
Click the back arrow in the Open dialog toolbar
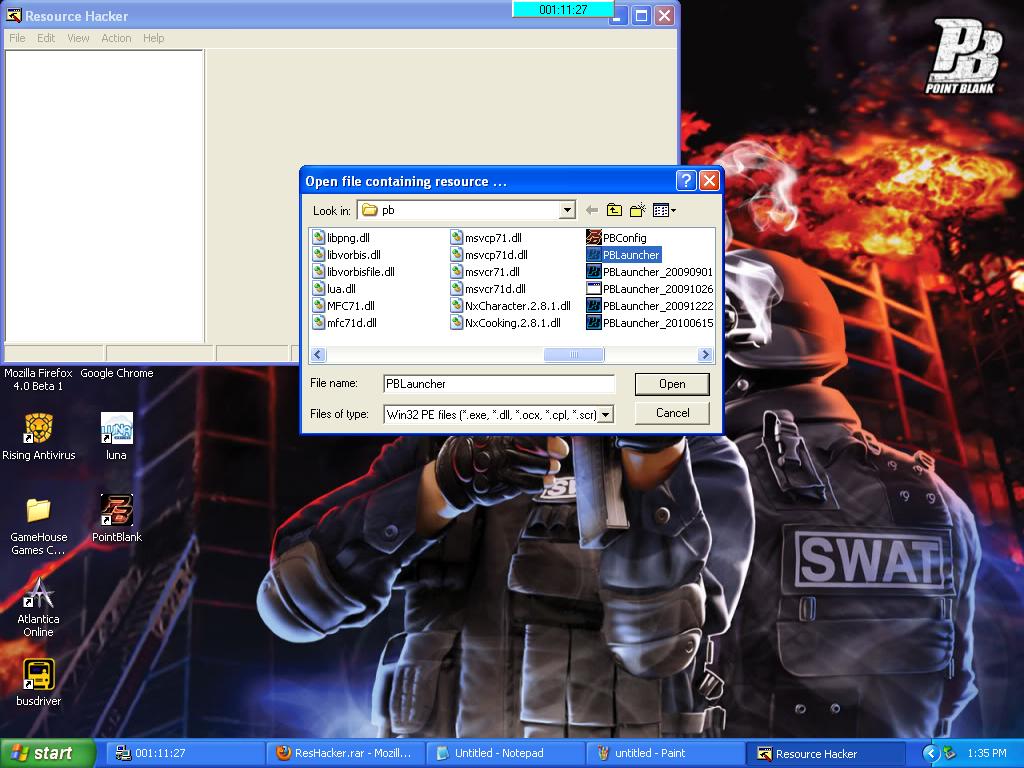pyautogui.click(x=591, y=210)
